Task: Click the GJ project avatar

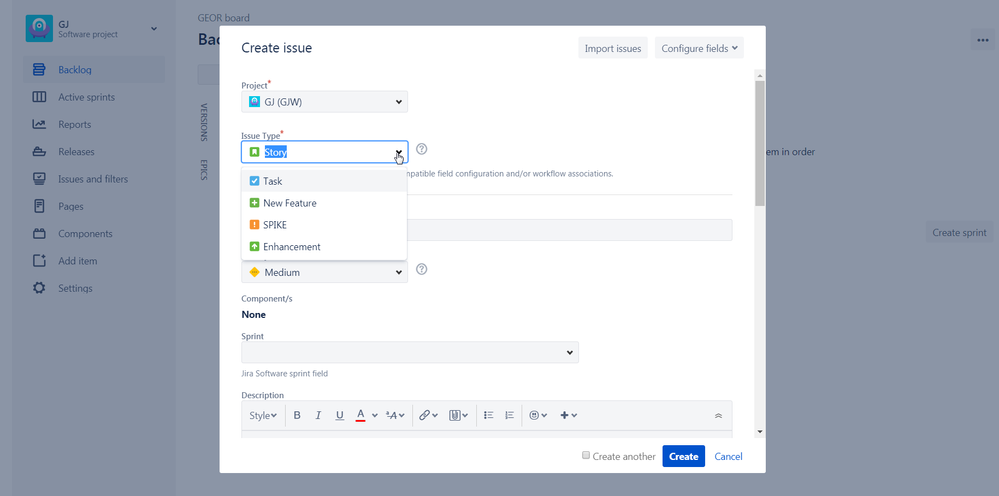Action: tap(39, 28)
